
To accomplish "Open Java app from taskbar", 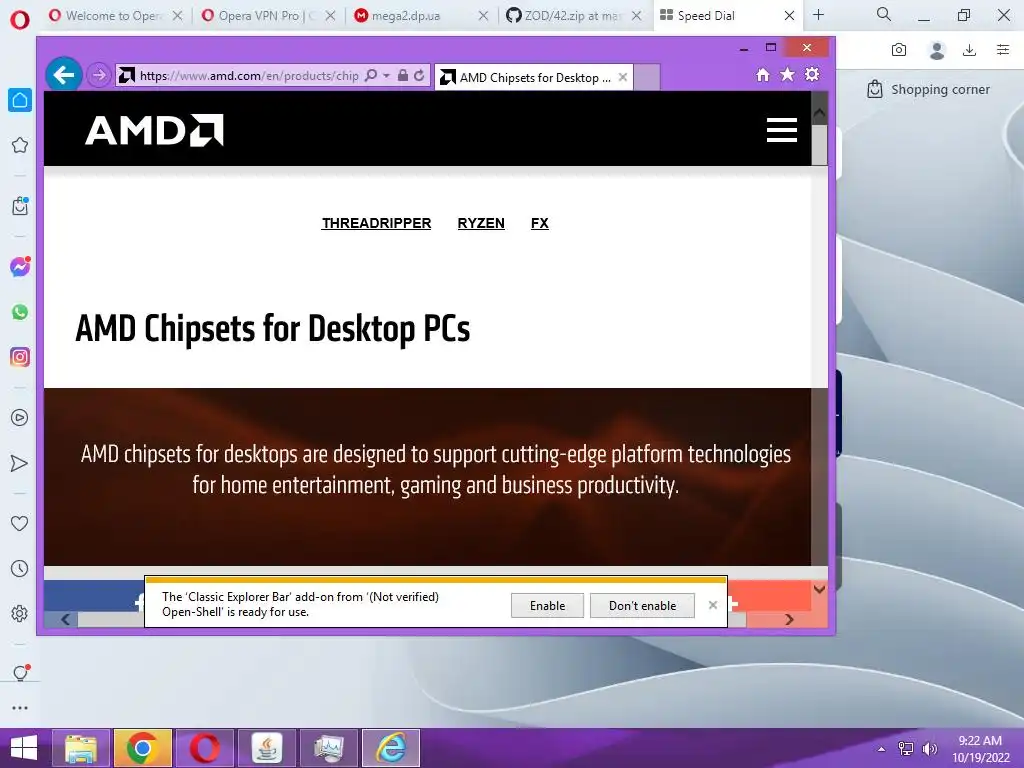I will click(266, 748).
